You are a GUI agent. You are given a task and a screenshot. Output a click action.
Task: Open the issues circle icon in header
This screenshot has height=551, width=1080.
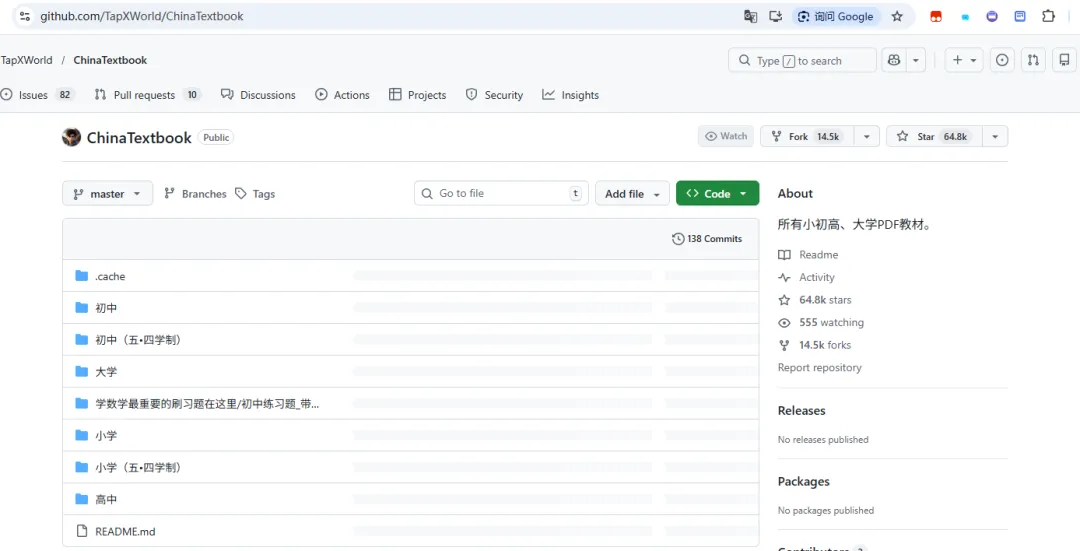(1002, 61)
